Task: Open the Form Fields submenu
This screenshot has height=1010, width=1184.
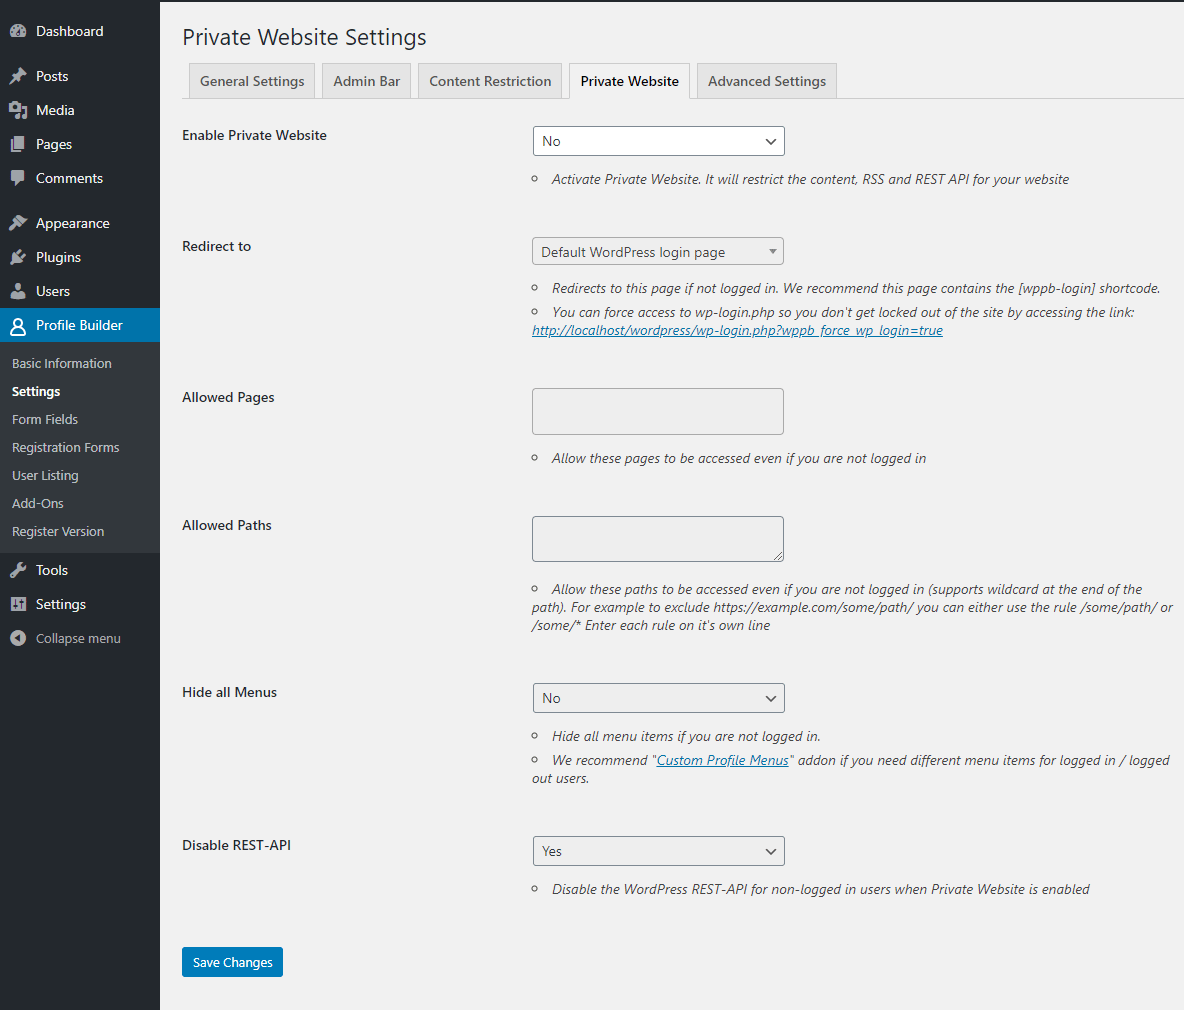Action: pos(45,419)
